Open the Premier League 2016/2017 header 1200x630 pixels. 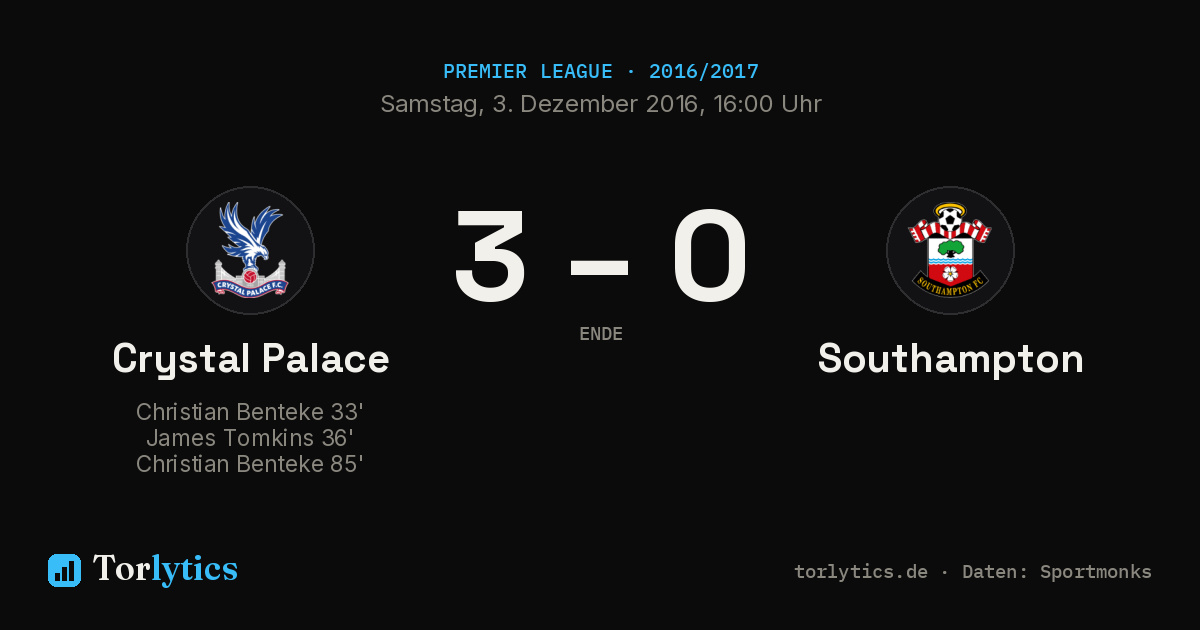[601, 72]
